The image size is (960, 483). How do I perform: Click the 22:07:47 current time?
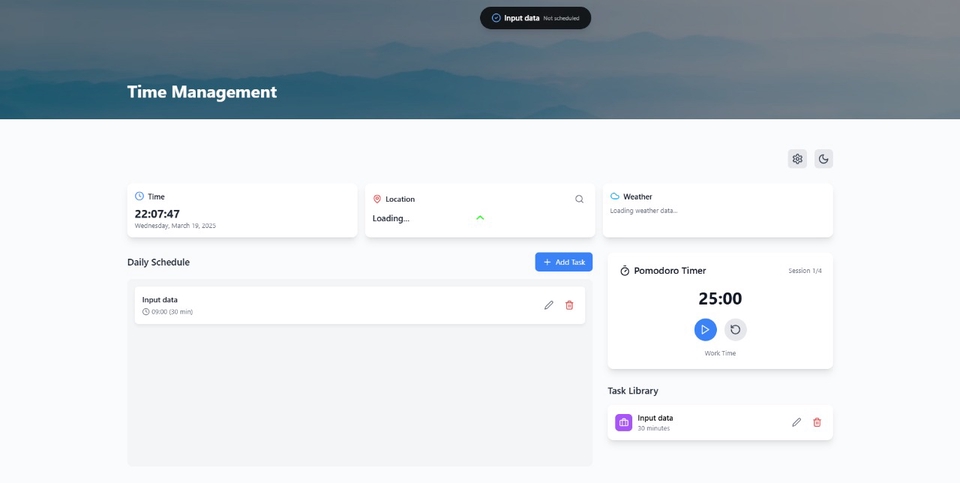coord(157,214)
